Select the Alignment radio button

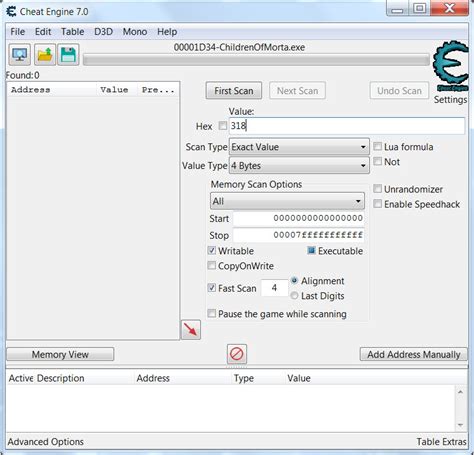pos(294,281)
